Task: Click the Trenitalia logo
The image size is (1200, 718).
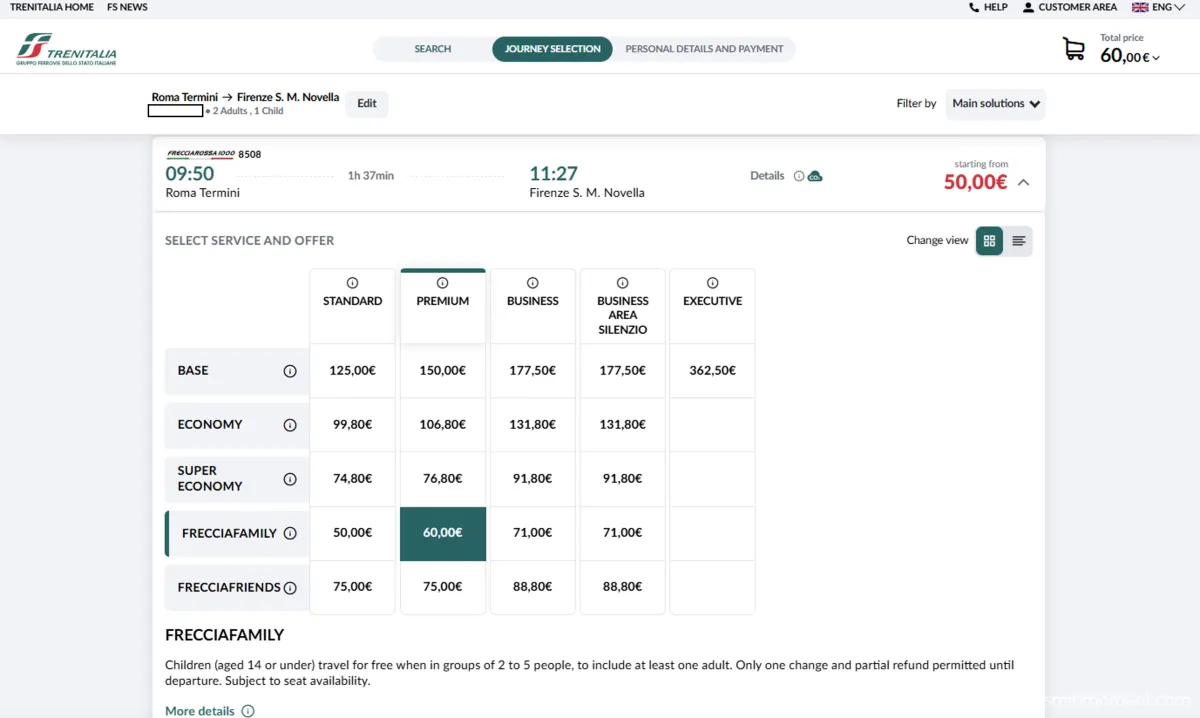Action: 67,49
